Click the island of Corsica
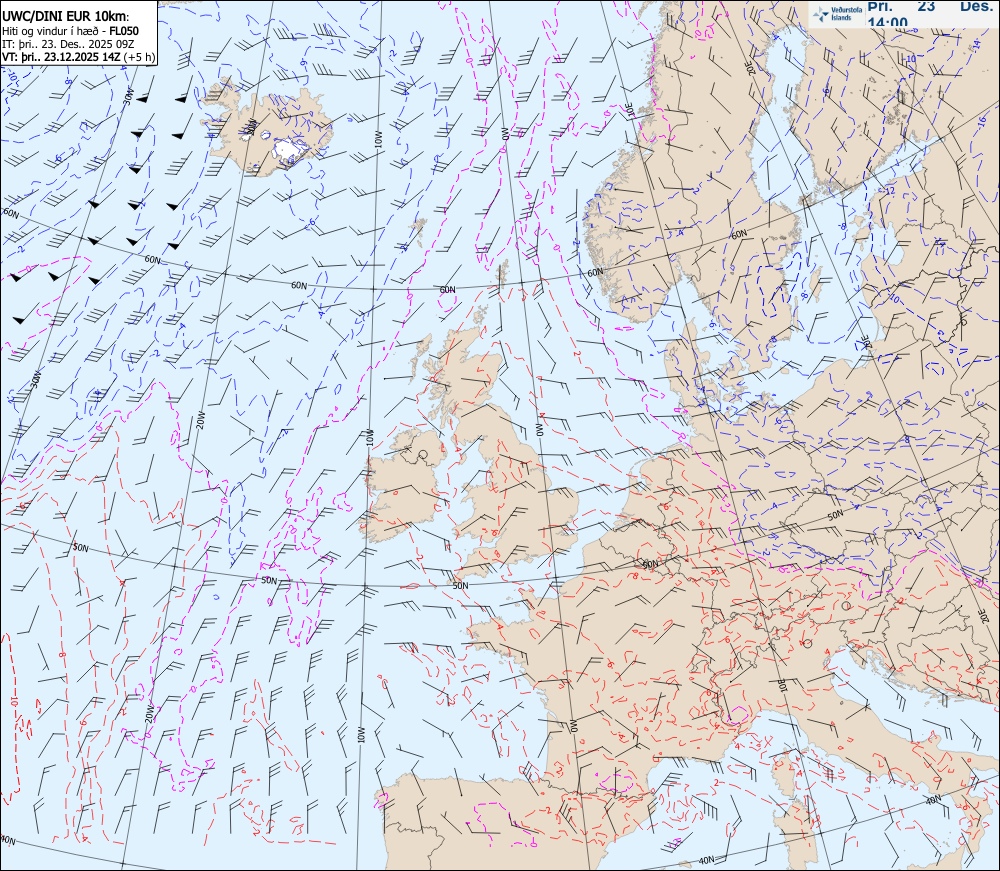The width and height of the screenshot is (1000, 871). tap(782, 772)
